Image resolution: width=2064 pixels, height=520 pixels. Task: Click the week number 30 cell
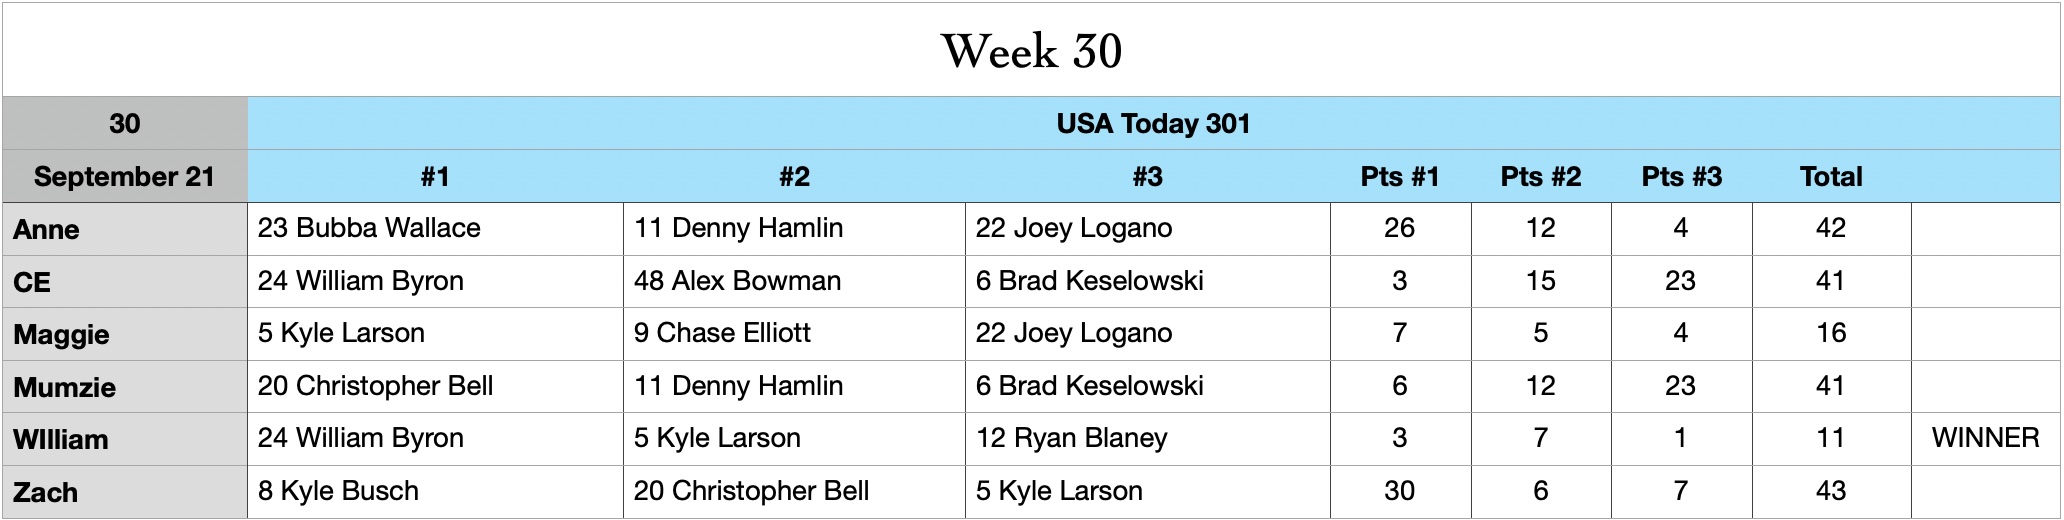124,124
